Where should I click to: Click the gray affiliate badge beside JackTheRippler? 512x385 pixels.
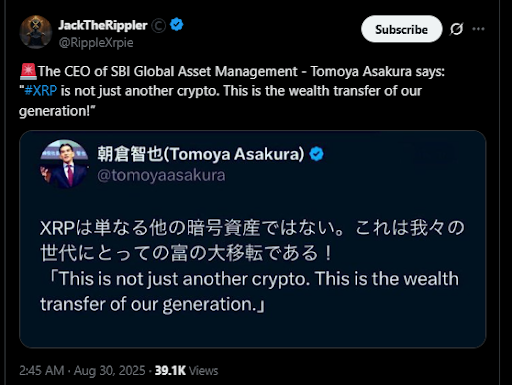(x=159, y=26)
